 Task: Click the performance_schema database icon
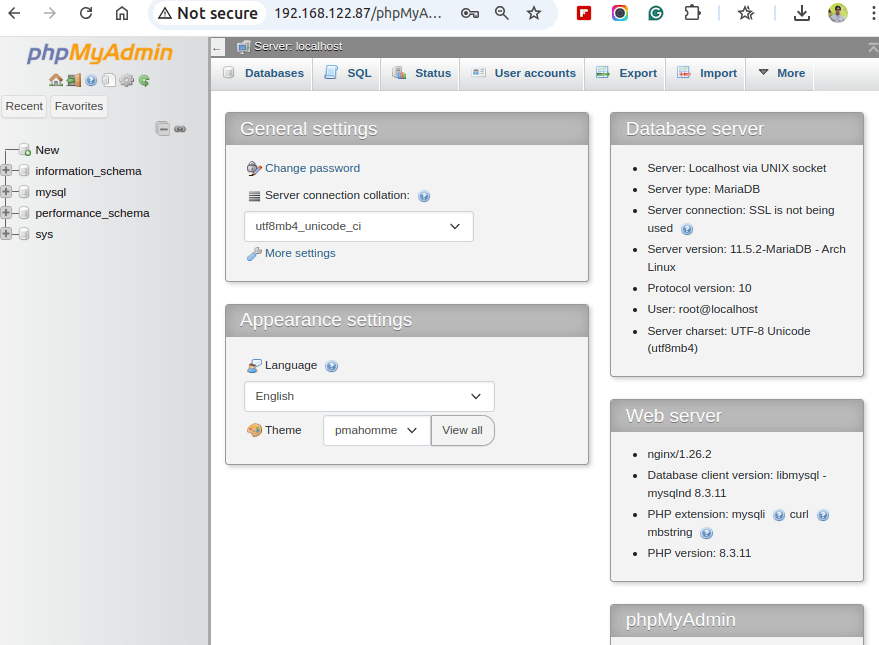point(24,212)
